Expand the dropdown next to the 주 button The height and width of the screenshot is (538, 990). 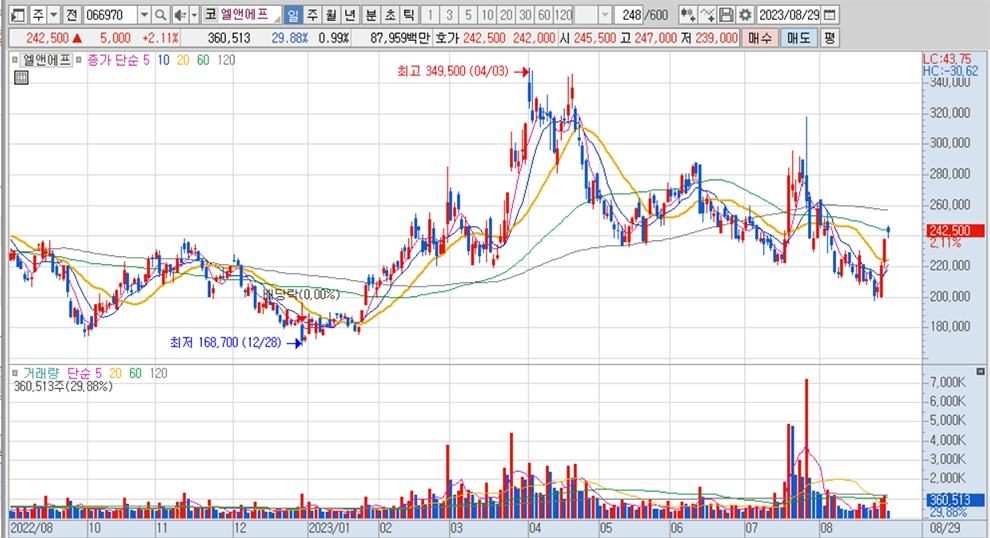pyautogui.click(x=54, y=15)
